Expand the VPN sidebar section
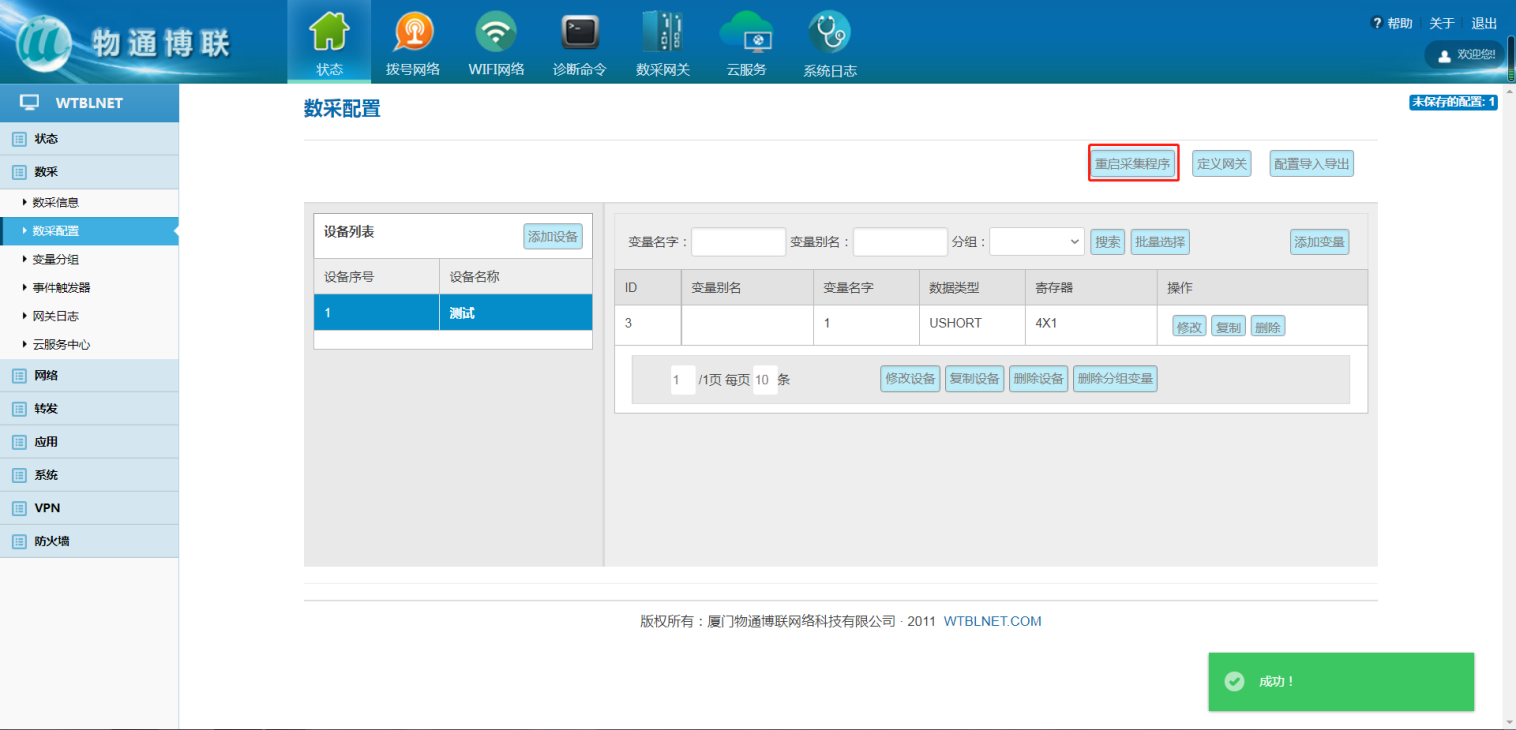This screenshot has width=1516, height=730. (x=89, y=508)
